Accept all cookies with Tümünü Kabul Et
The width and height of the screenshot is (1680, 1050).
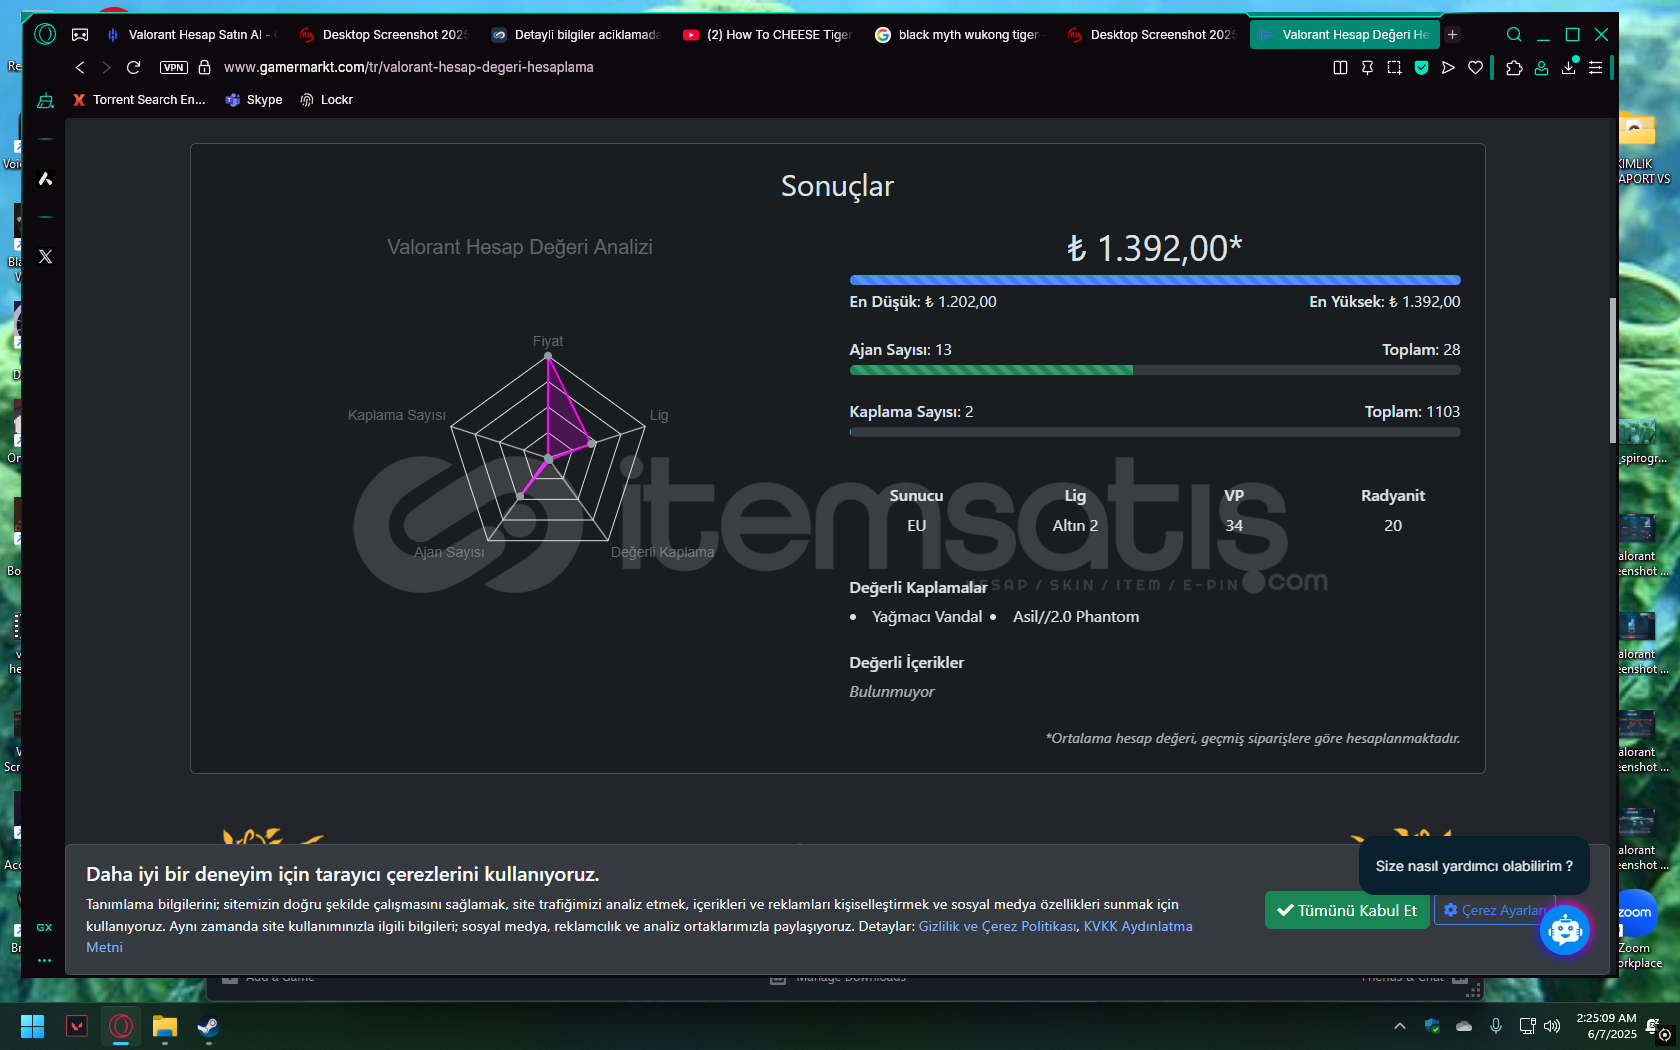point(1346,910)
